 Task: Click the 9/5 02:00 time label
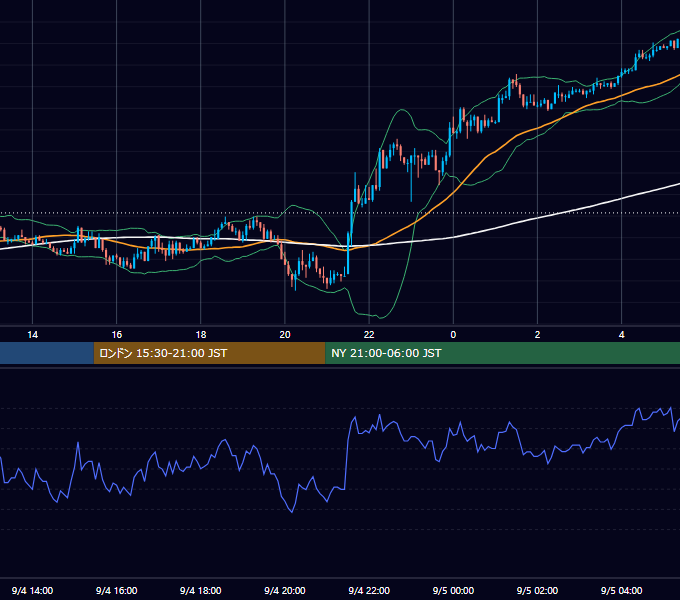tap(537, 590)
